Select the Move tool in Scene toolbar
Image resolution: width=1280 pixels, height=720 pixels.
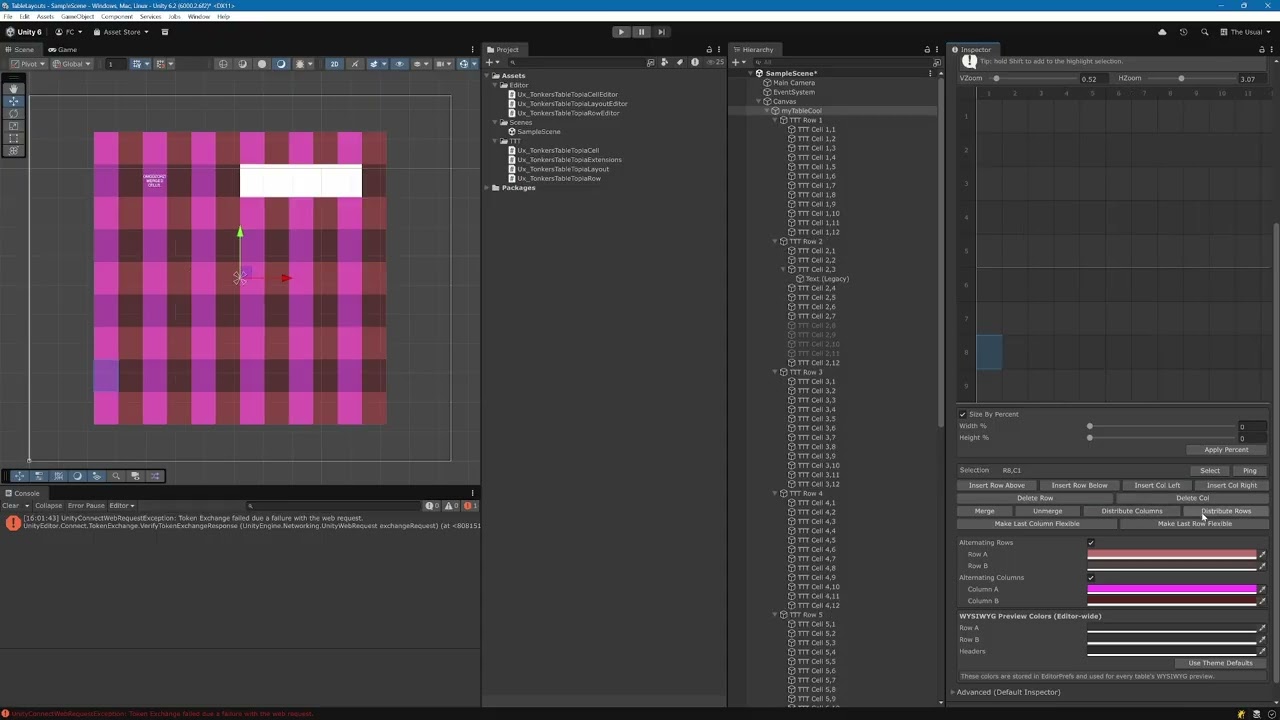click(x=14, y=101)
